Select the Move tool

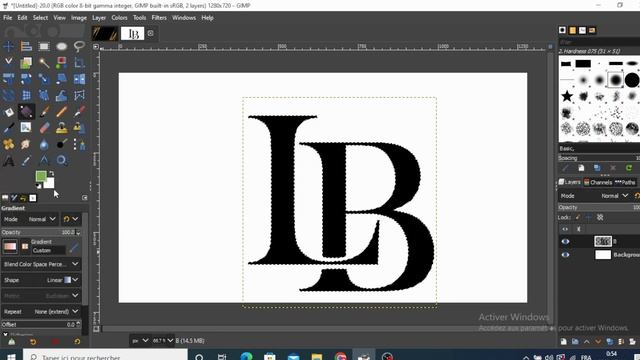[x=8, y=46]
